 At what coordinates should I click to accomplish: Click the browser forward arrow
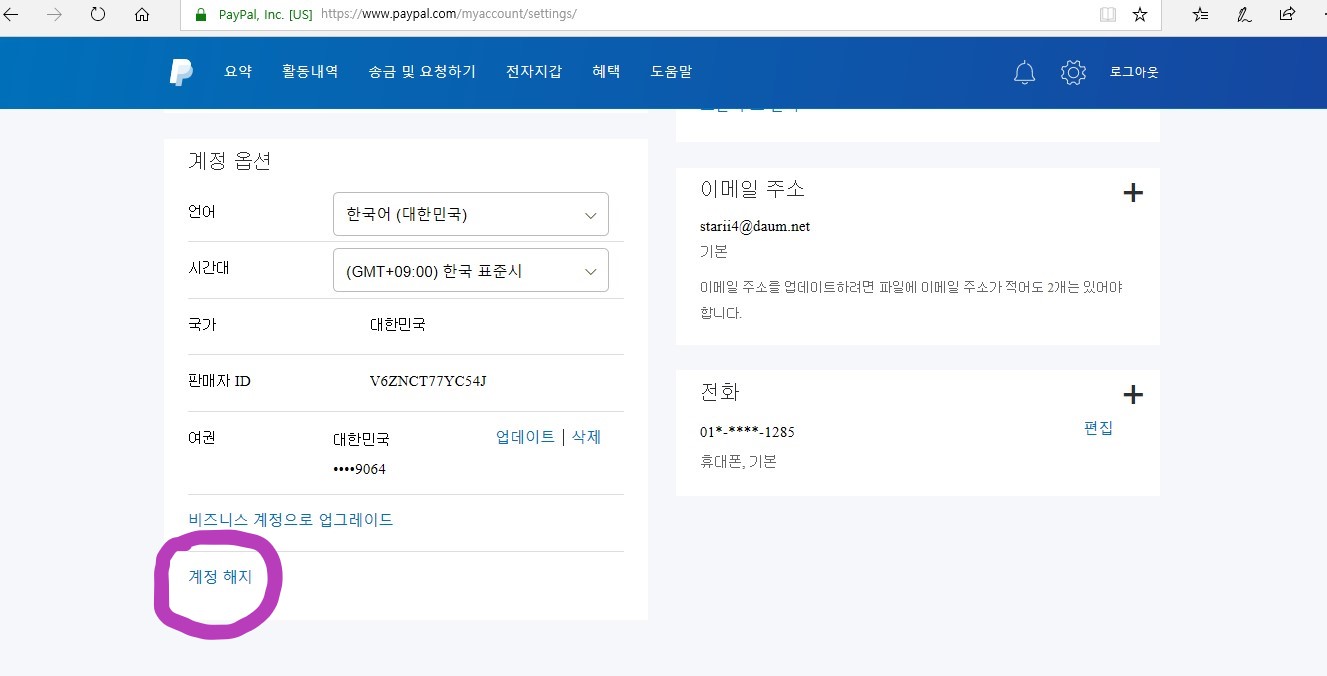coord(54,14)
